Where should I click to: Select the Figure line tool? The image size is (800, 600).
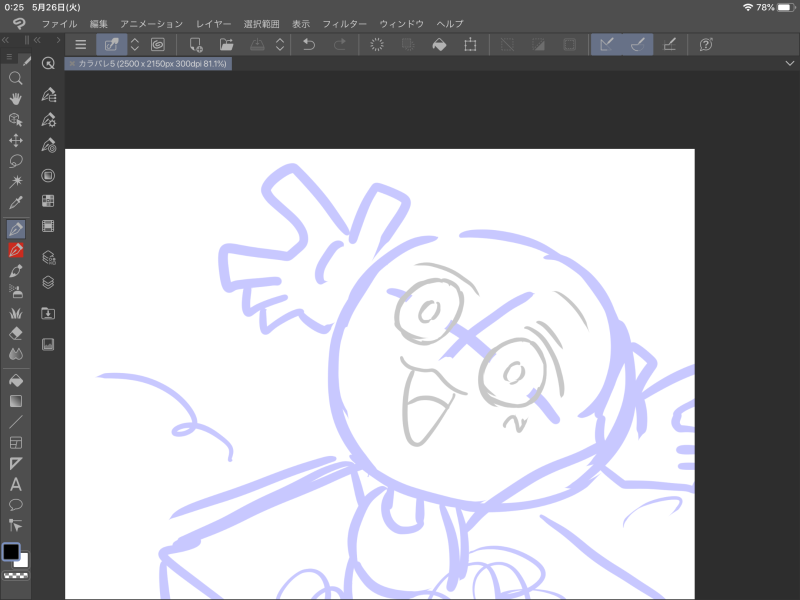pyautogui.click(x=16, y=422)
